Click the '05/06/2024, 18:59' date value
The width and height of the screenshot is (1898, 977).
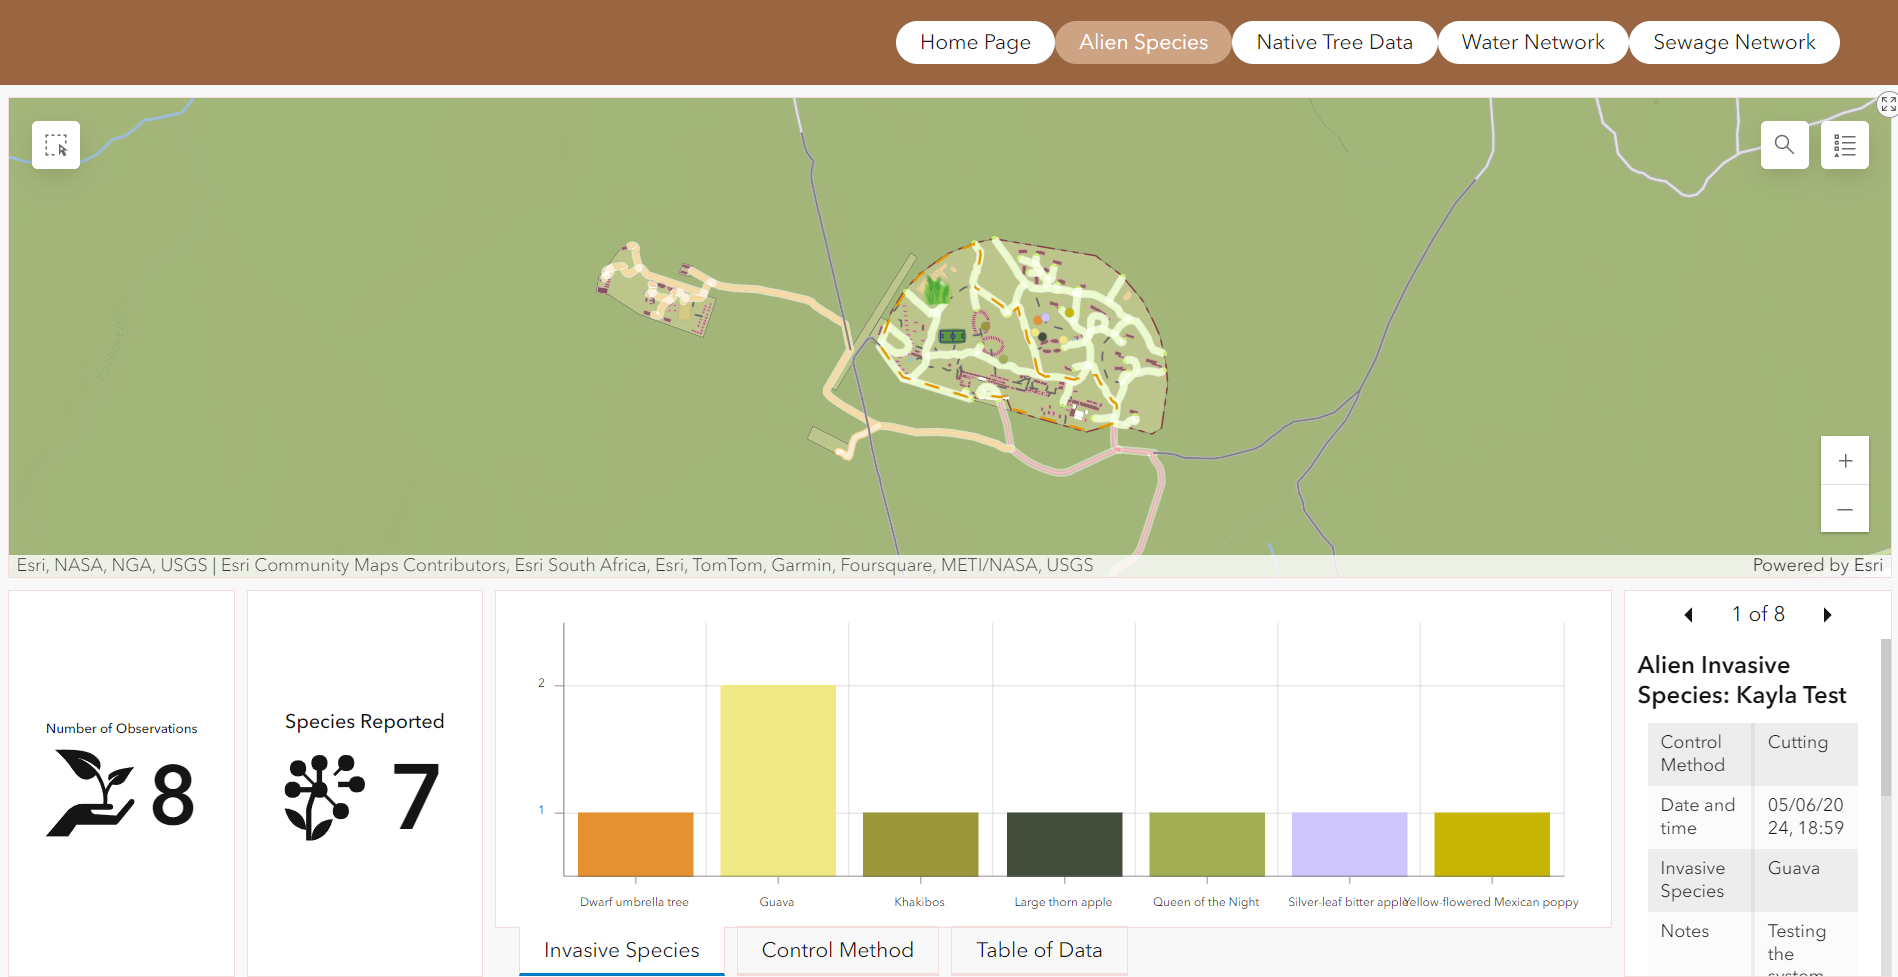pyautogui.click(x=1806, y=816)
